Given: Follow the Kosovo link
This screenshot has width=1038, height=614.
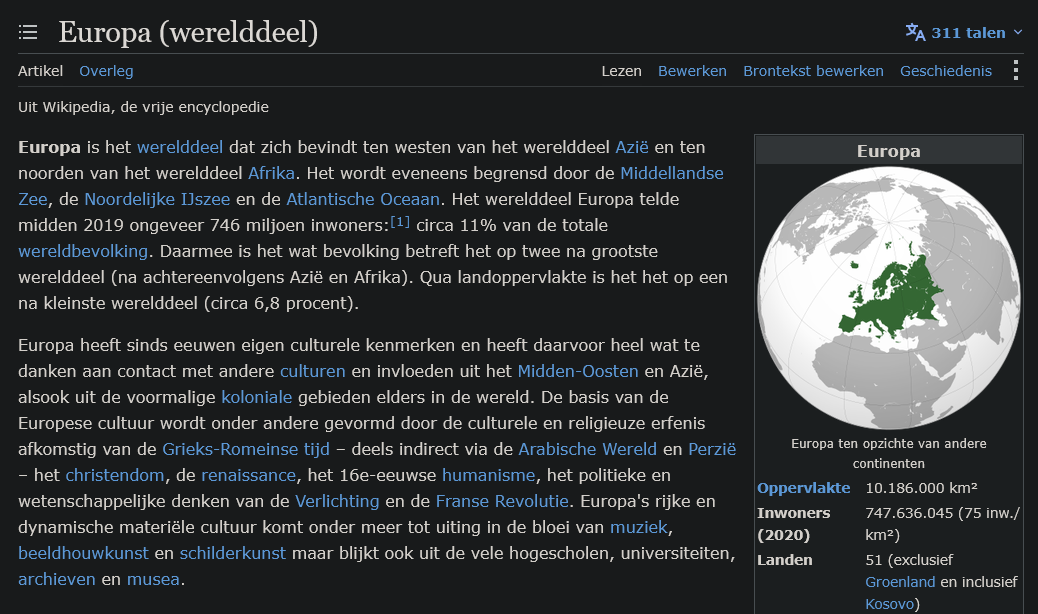Looking at the screenshot, I should pyautogui.click(x=889, y=603).
